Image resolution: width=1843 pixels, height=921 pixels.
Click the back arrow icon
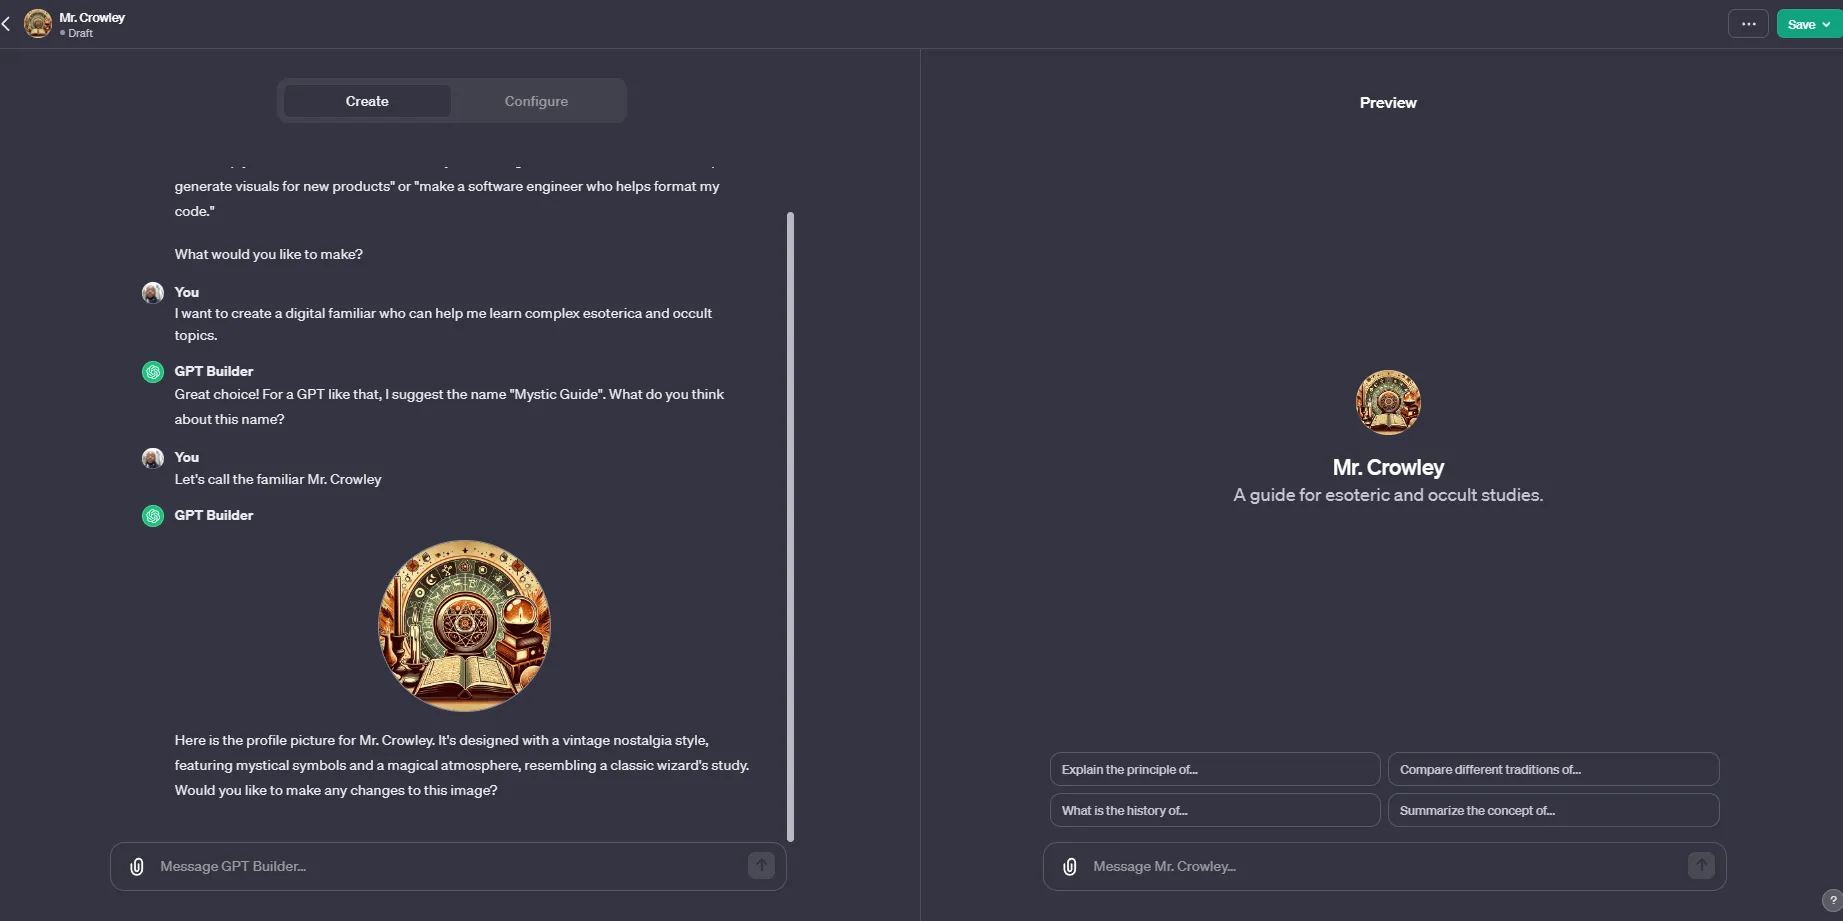7,24
